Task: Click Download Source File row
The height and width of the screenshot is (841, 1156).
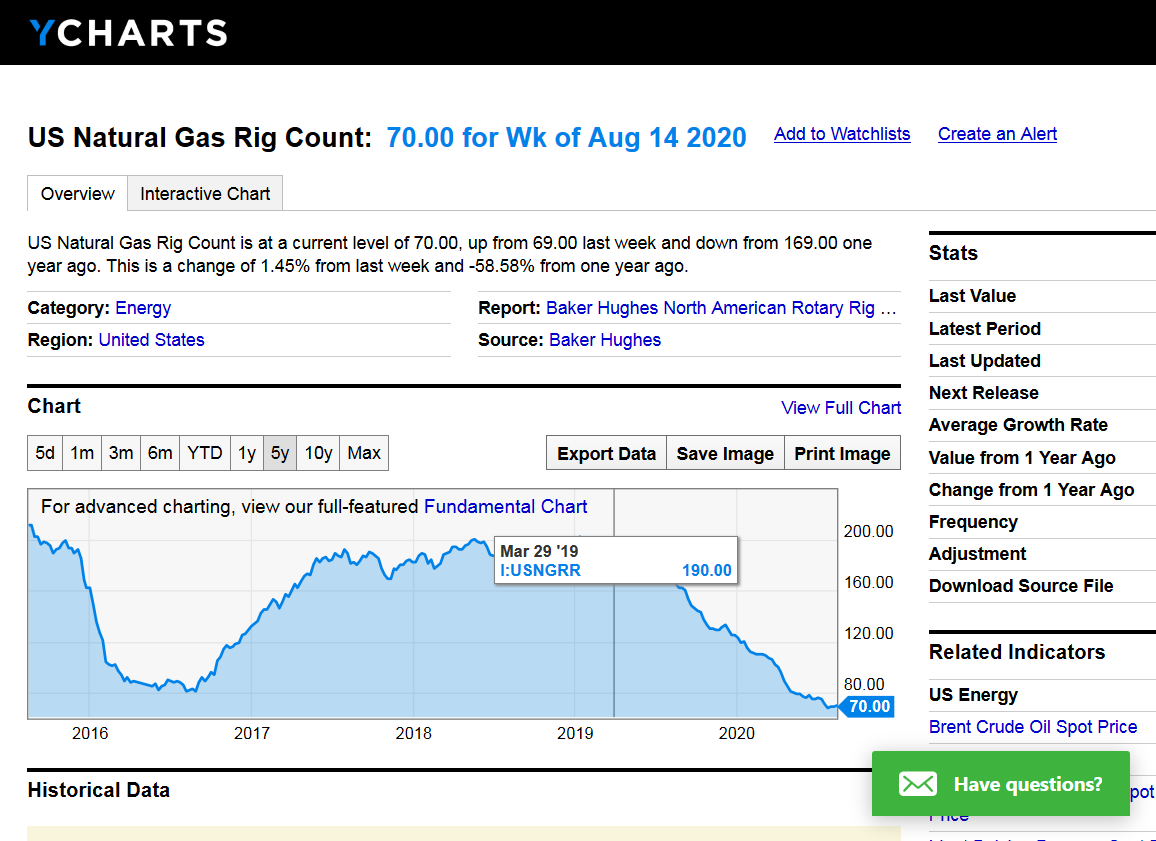Action: point(1042,586)
